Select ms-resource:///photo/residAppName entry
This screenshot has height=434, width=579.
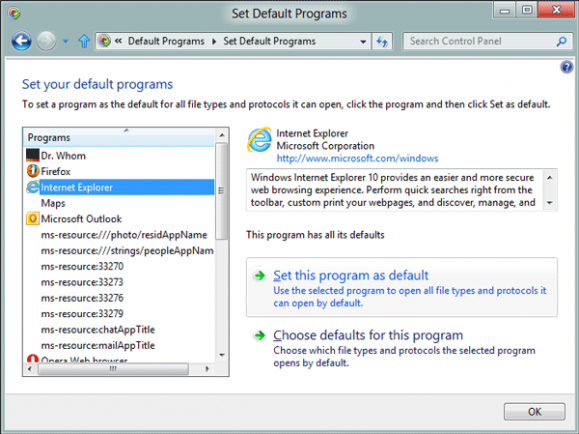point(124,235)
